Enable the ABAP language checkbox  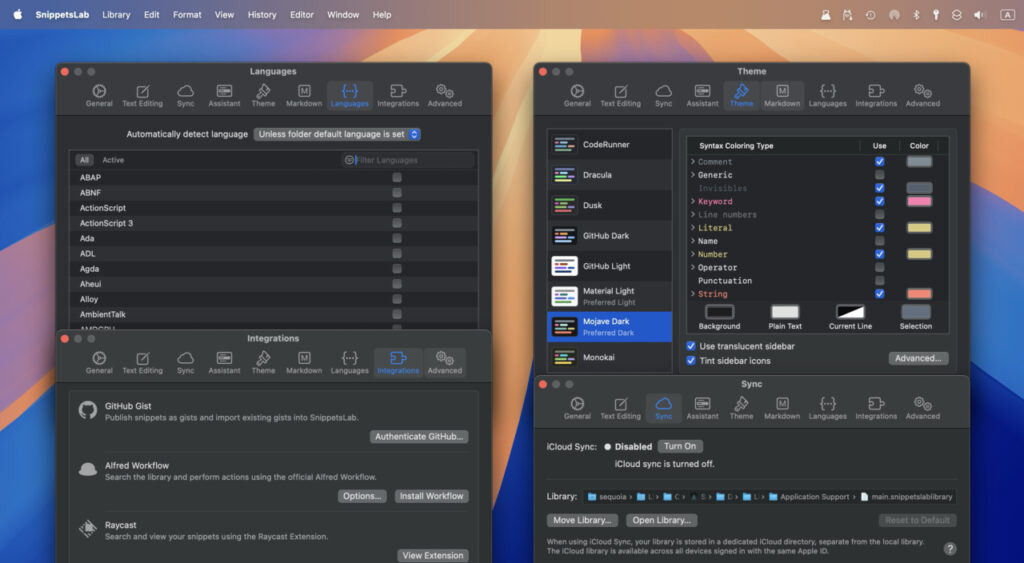[x=397, y=178]
